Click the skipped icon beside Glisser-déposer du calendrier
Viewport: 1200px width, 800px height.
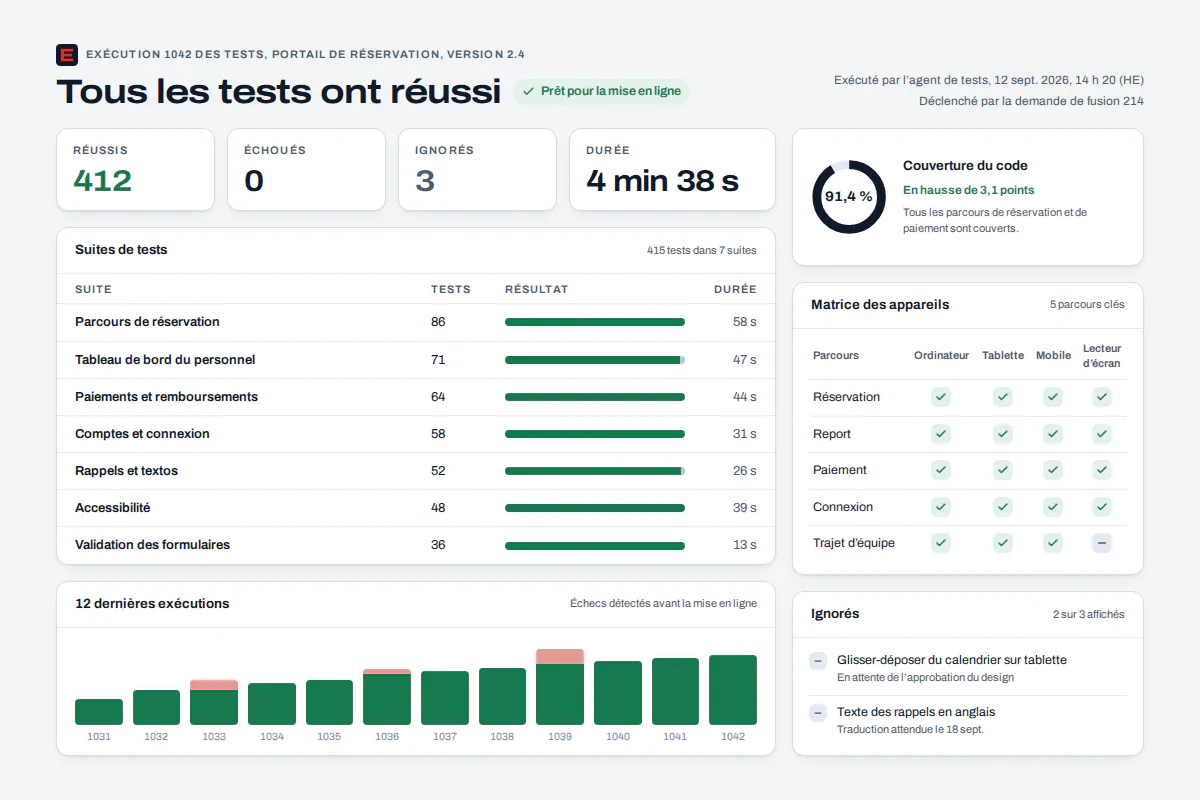click(x=818, y=661)
